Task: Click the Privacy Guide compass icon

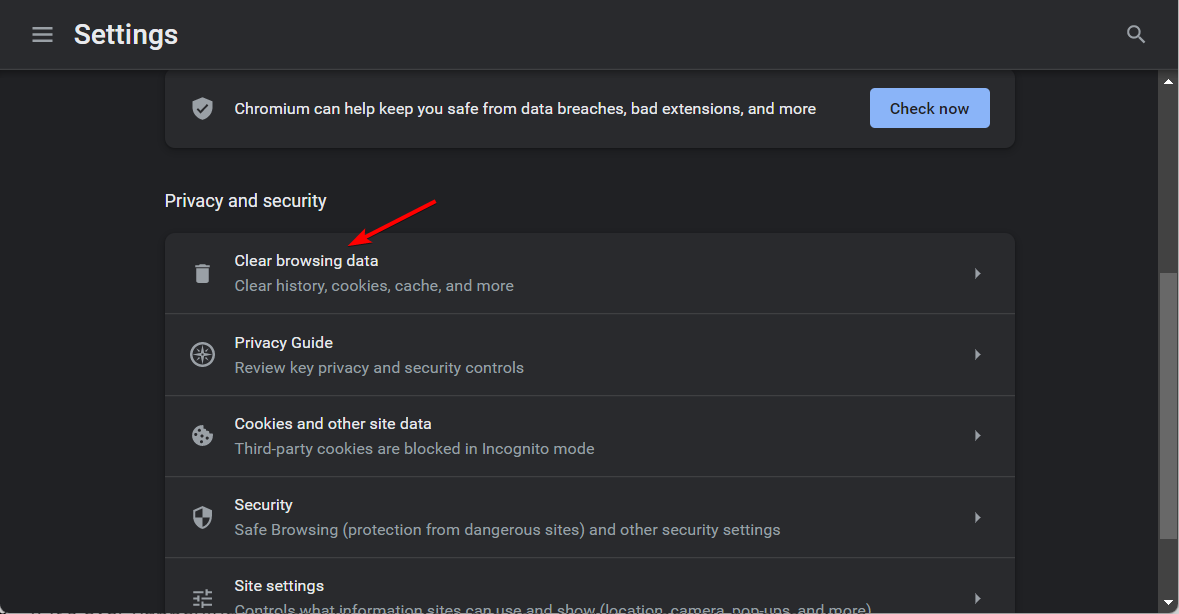Action: pyautogui.click(x=202, y=355)
